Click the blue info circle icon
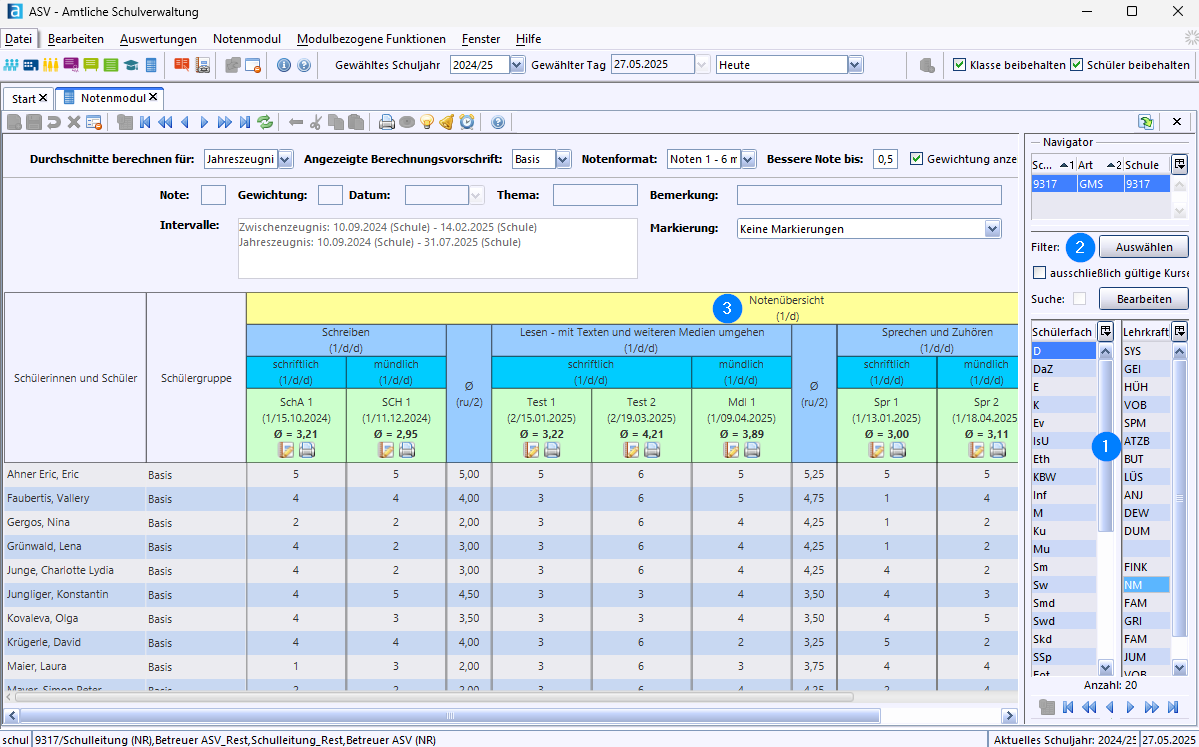This screenshot has height=747, width=1199. [284, 65]
